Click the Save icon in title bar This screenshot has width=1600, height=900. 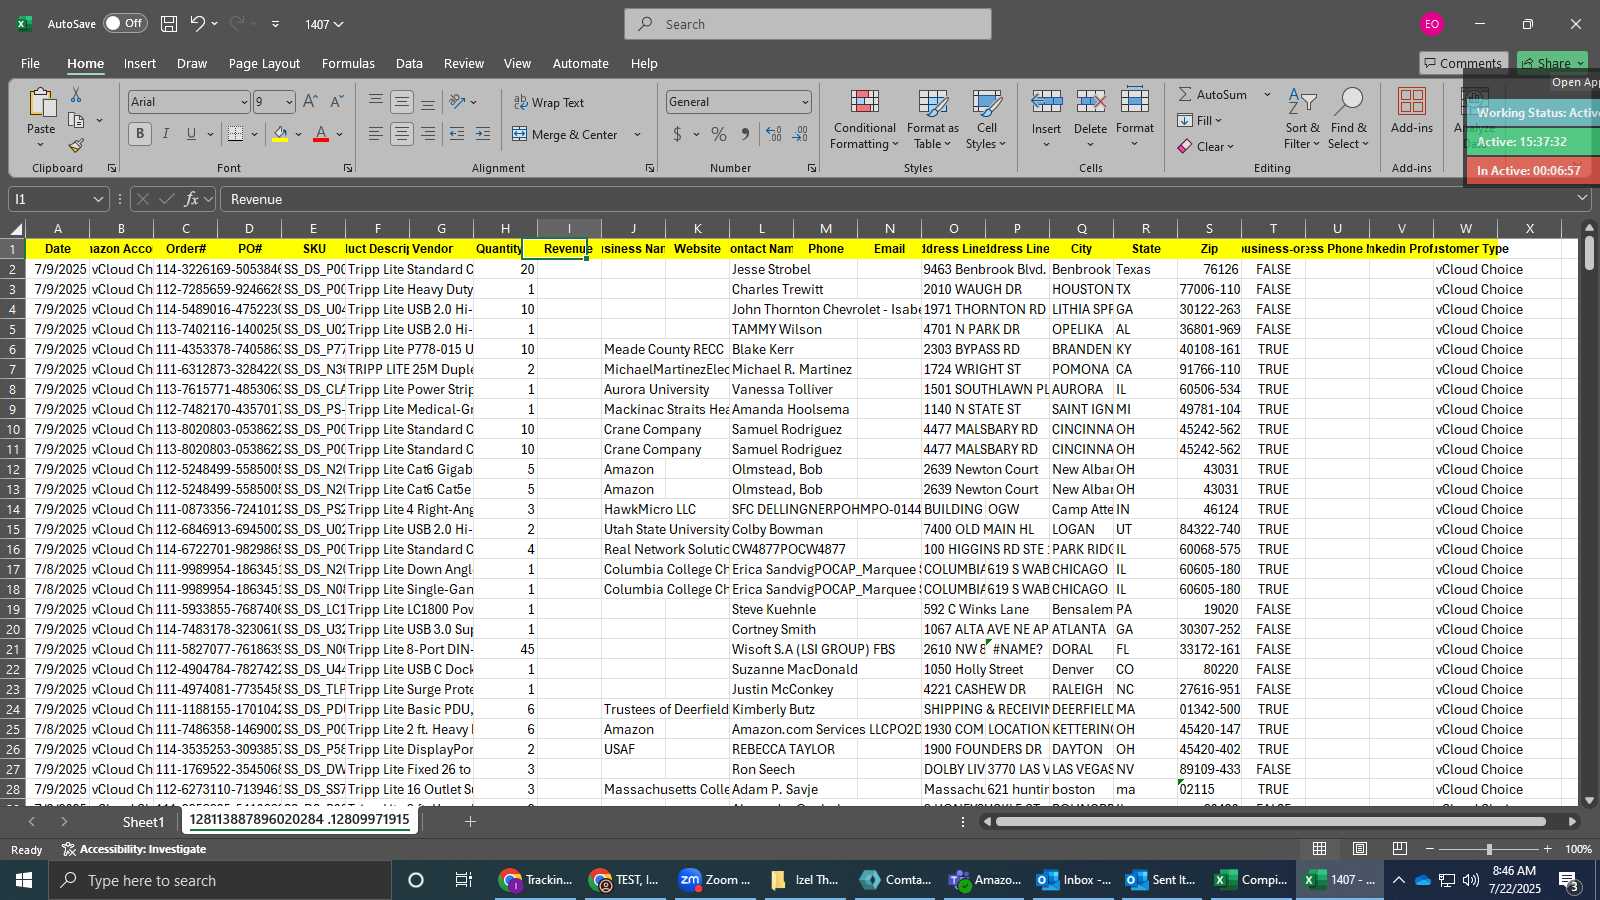click(169, 24)
